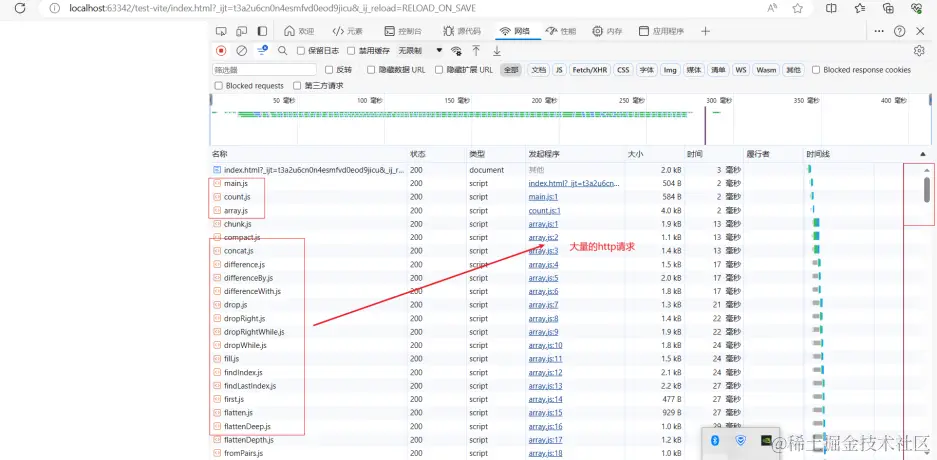
Task: Filter by Img request type
Action: [x=670, y=70]
